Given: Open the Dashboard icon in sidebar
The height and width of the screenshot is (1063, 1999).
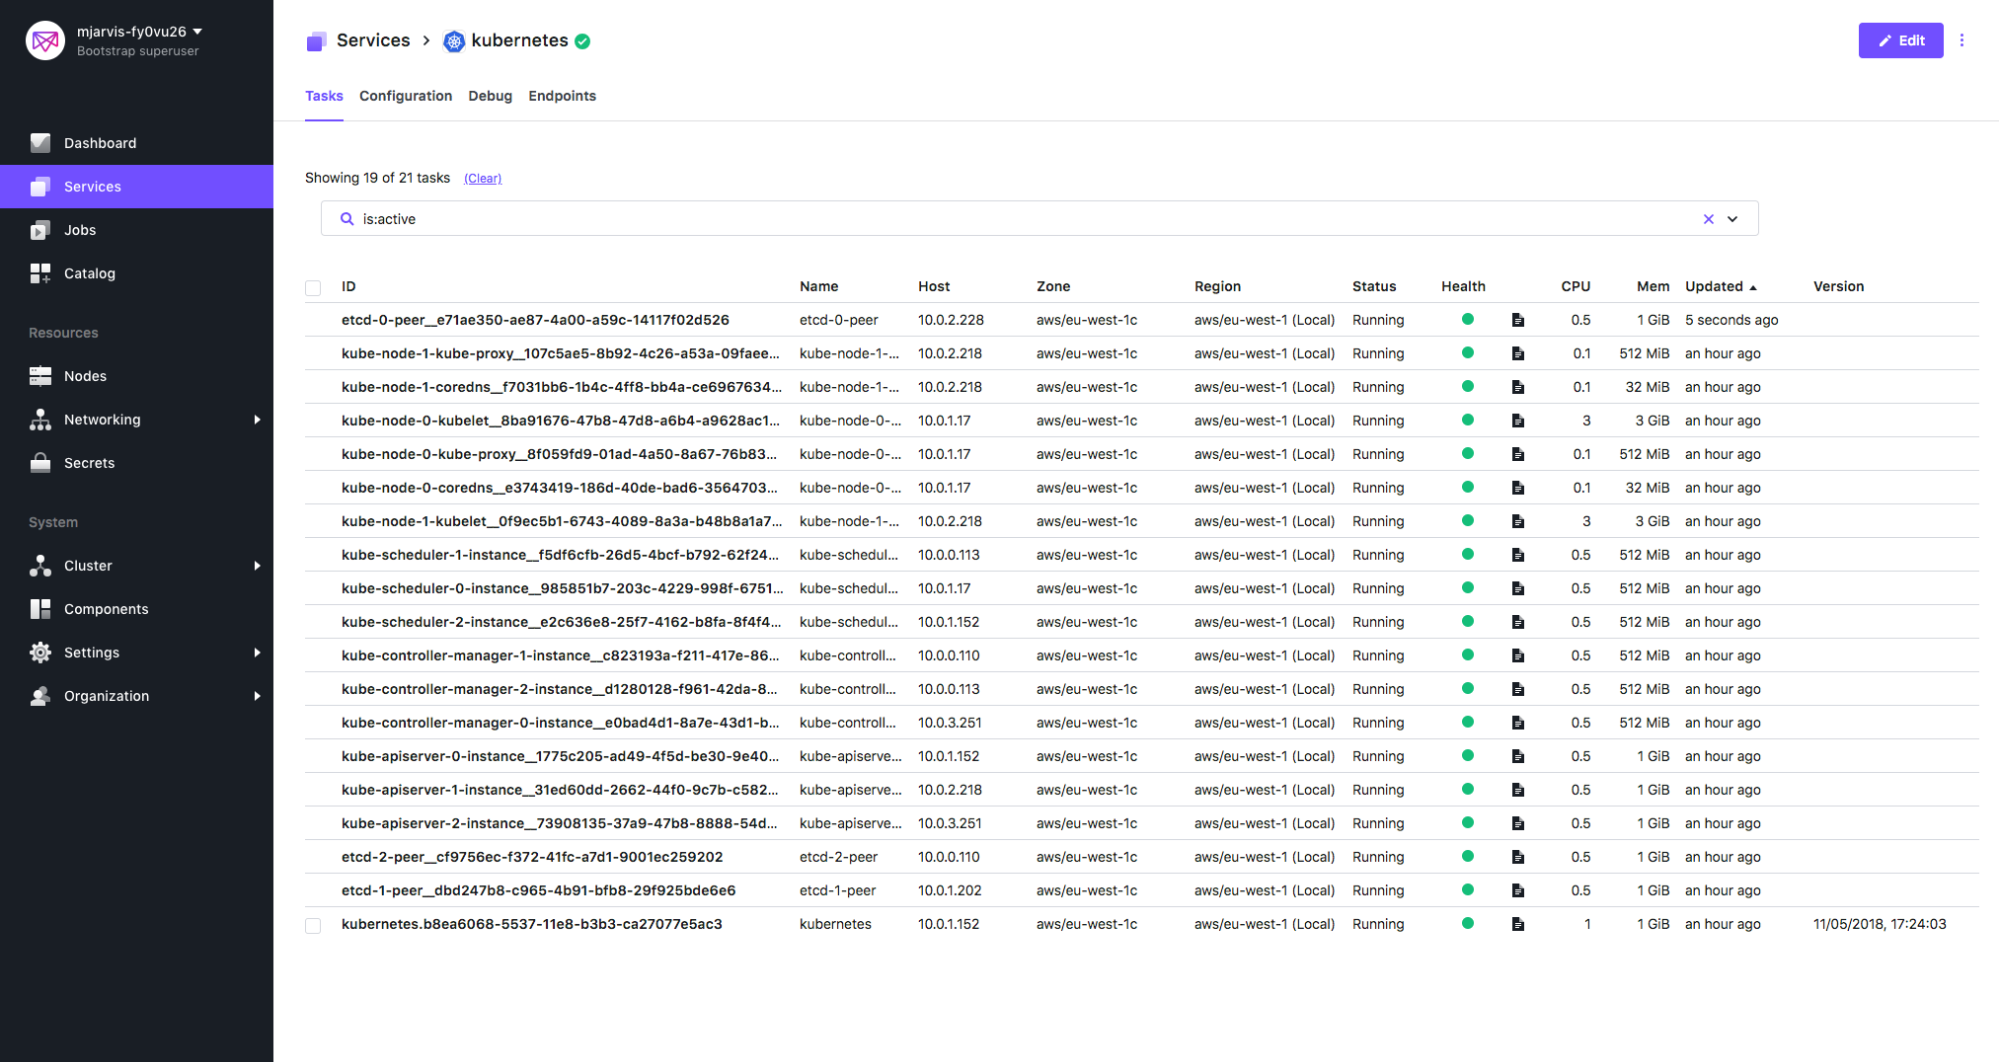Looking at the screenshot, I should click(40, 143).
